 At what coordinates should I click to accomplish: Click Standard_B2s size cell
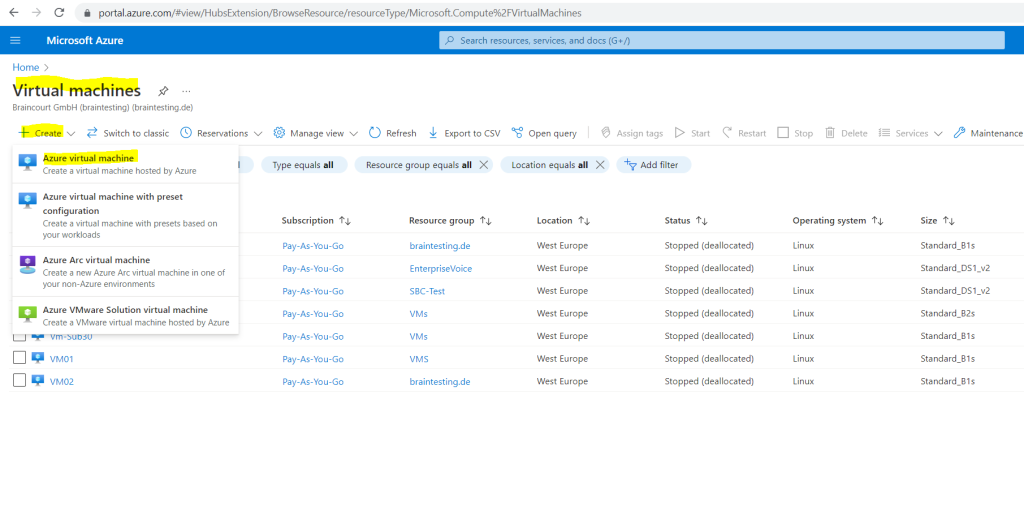click(947, 314)
